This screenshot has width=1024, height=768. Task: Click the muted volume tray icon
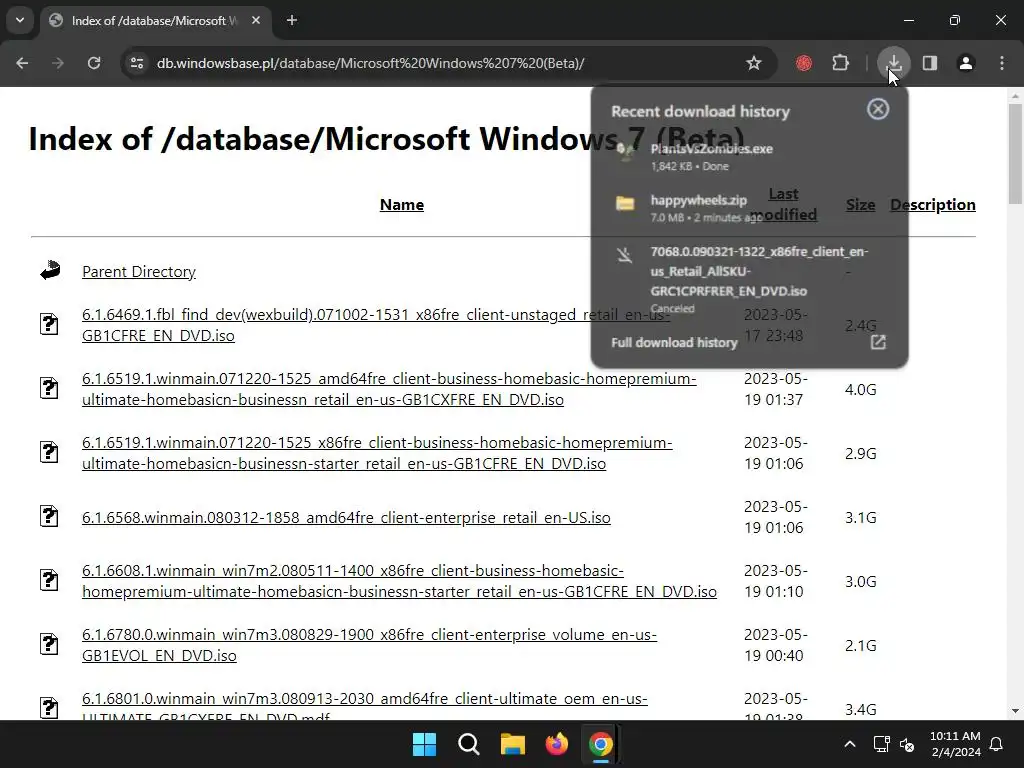907,744
